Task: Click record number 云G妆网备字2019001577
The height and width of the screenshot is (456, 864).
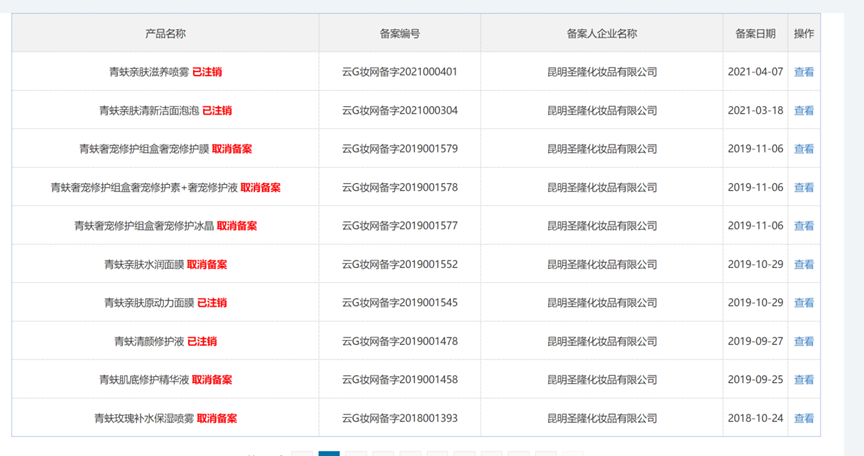Action: click(x=399, y=226)
